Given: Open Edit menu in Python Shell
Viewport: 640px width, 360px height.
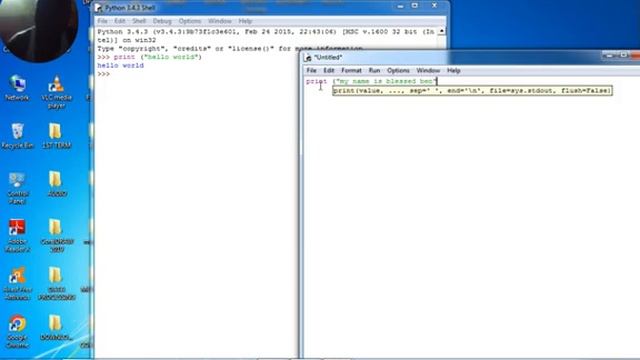Looking at the screenshot, I should 120,21.
